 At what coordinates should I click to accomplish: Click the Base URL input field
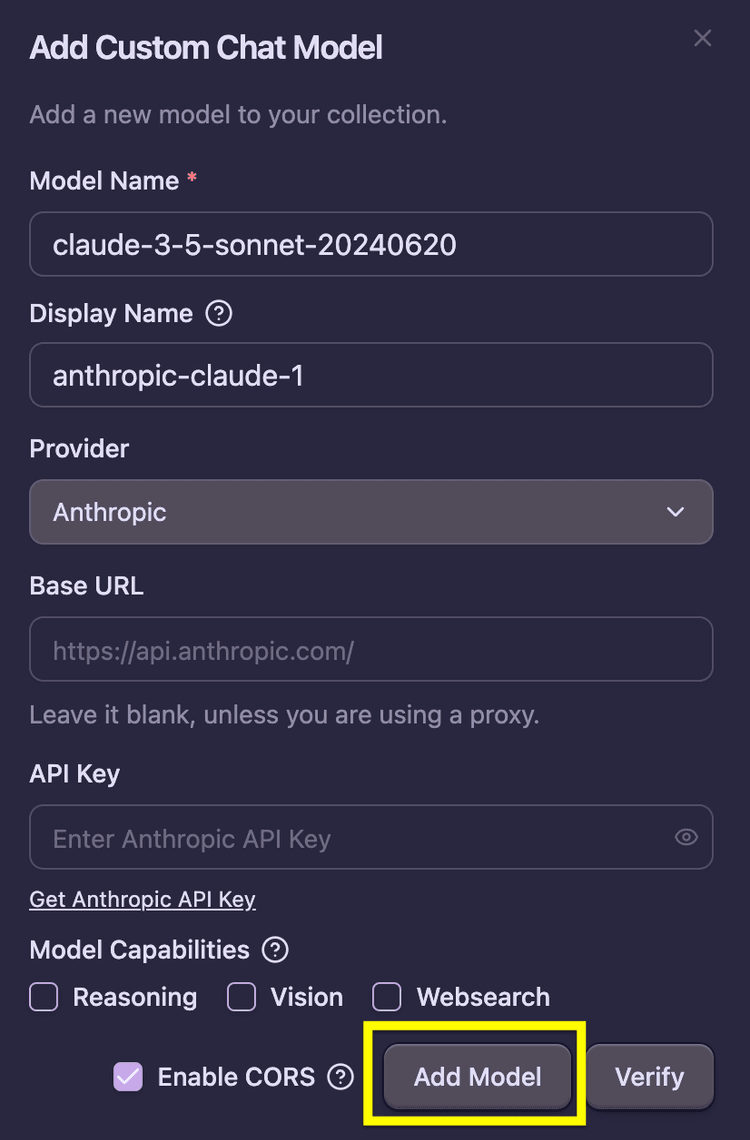pos(371,649)
